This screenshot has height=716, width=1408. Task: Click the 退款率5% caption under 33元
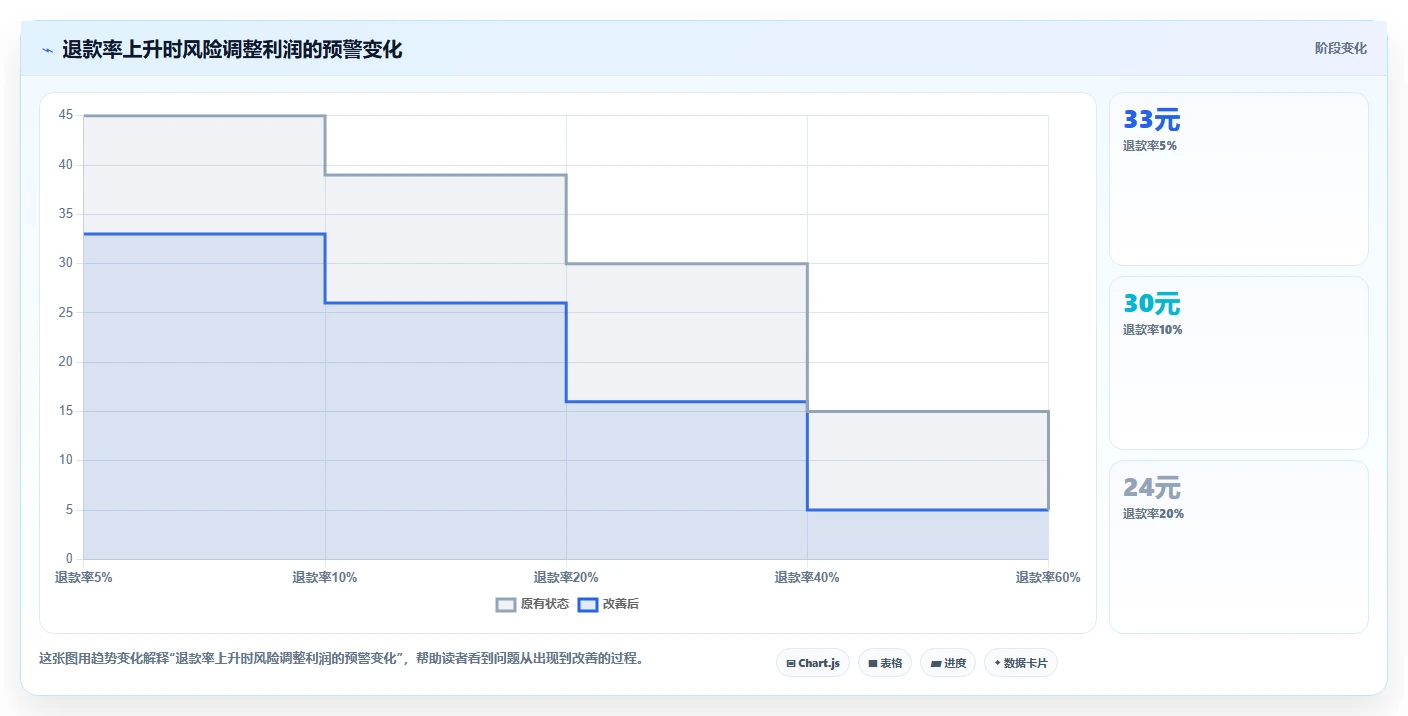click(x=1150, y=146)
